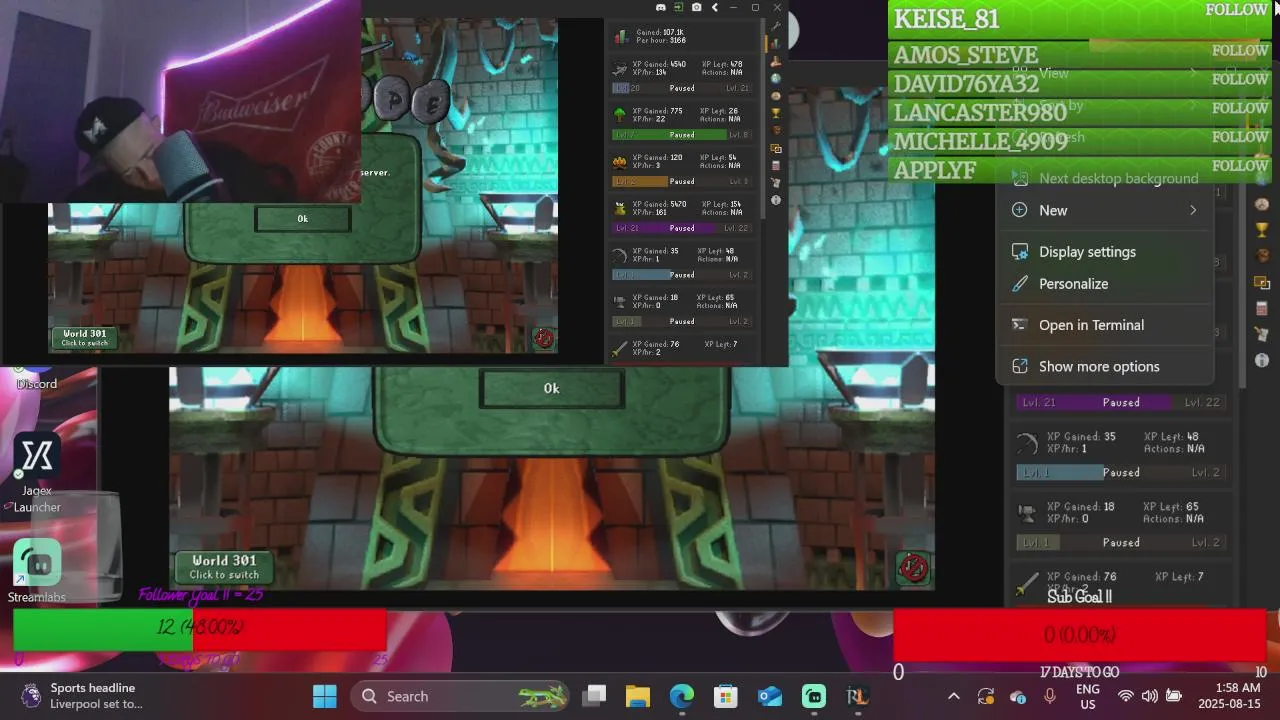Select Show more options
Screen dimensions: 1280x720
(1105, 367)
